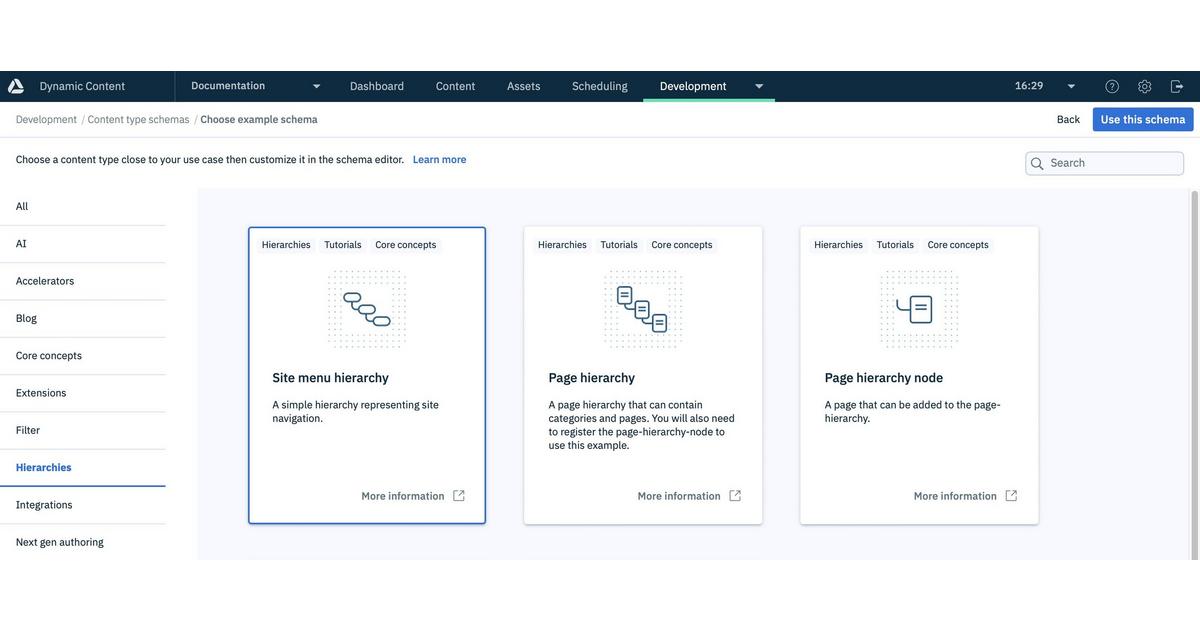Click the Page hierarchy illustration icon
This screenshot has height=630, width=1200.
pyautogui.click(x=643, y=309)
